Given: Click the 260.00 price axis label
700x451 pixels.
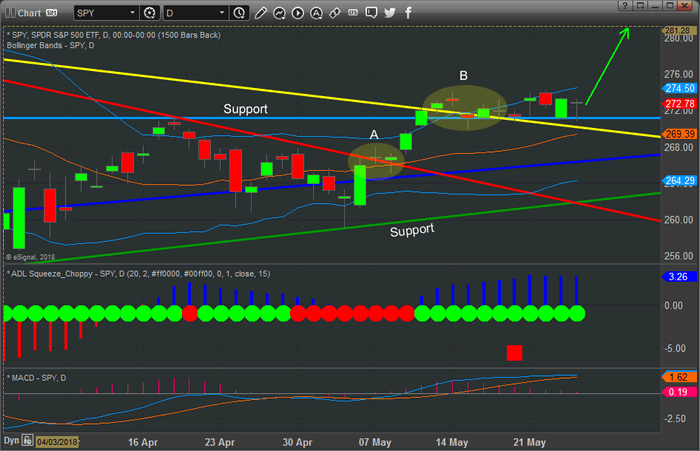Looking at the screenshot, I should point(679,220).
